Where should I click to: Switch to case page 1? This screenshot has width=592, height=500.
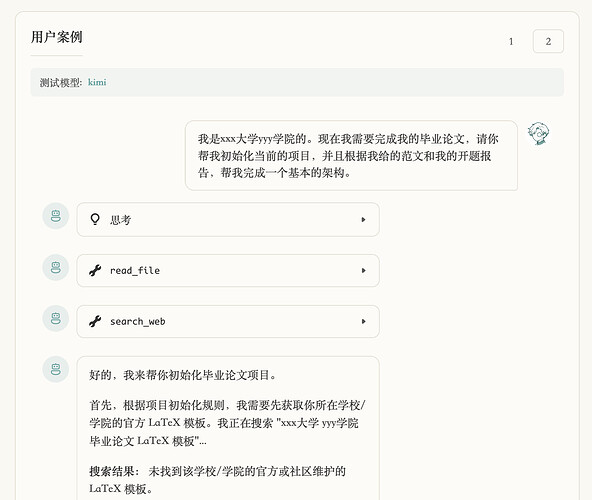pos(511,41)
